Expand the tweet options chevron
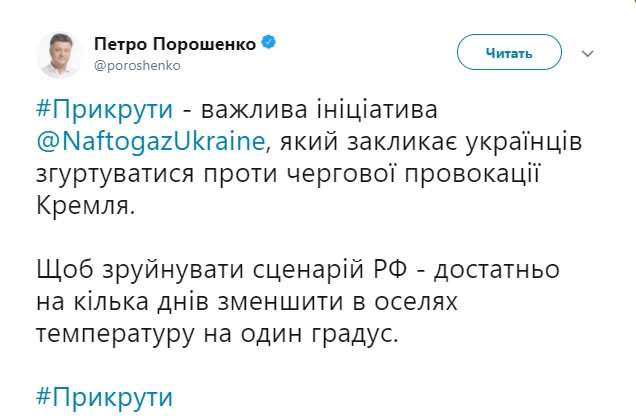Image resolution: width=636 pixels, height=416 pixels. pos(588,51)
